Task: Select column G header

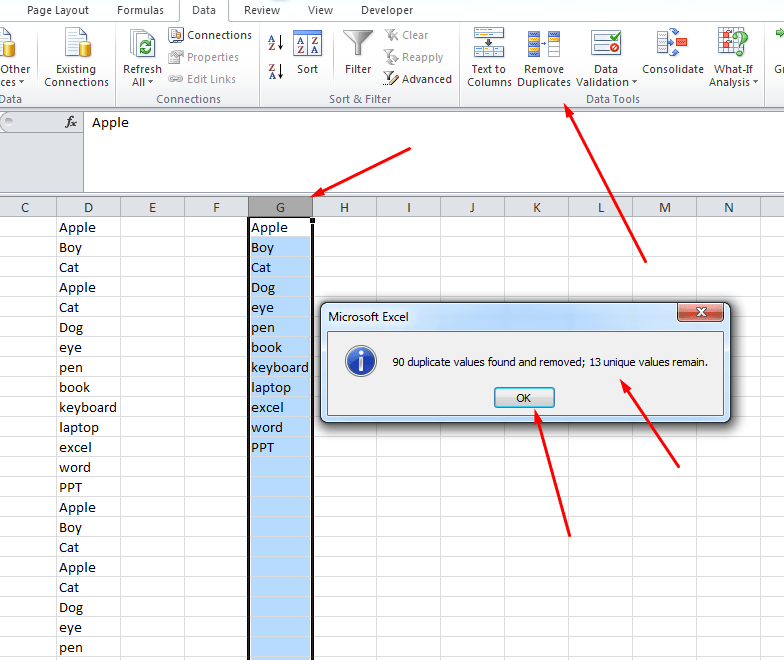Action: (280, 207)
